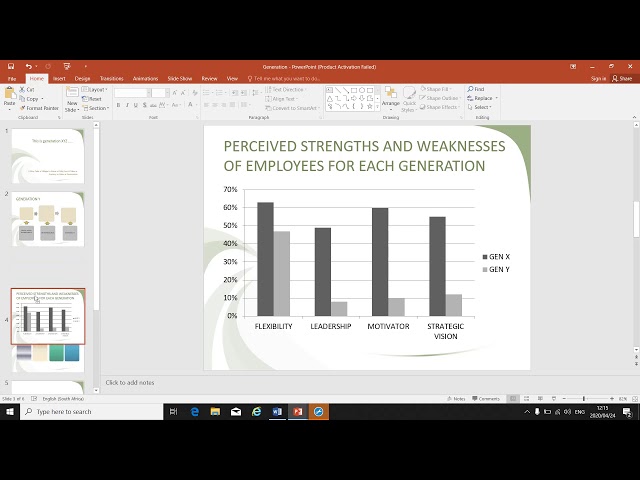Click the notes area 'Click to add notes'
Viewport: 640px width, 480px height.
coord(130,382)
